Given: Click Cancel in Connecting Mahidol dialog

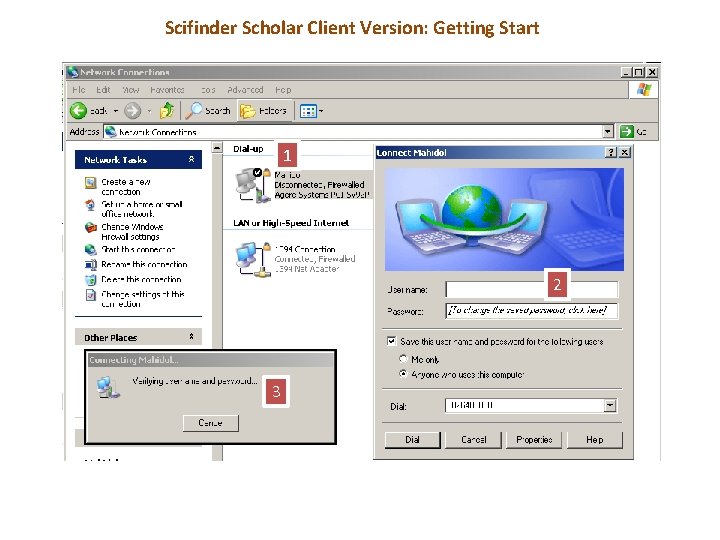Looking at the screenshot, I should click(x=210, y=423).
